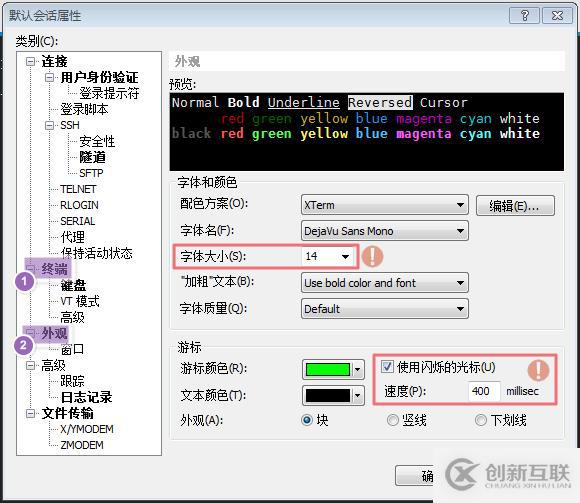This screenshot has width=580, height=503.
Task: Select 登录脚本 in category tree
Action: (x=84, y=109)
